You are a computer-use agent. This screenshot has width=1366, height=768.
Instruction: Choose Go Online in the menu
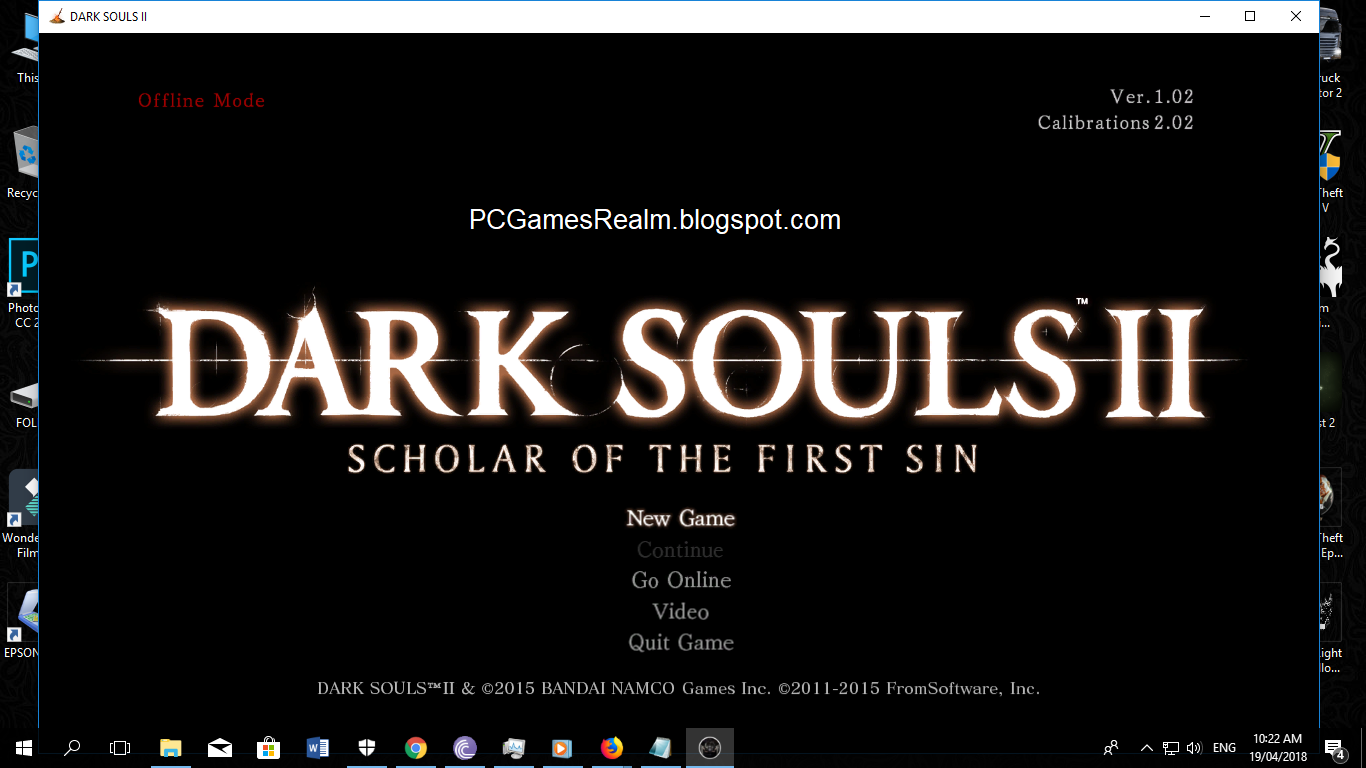coord(681,580)
